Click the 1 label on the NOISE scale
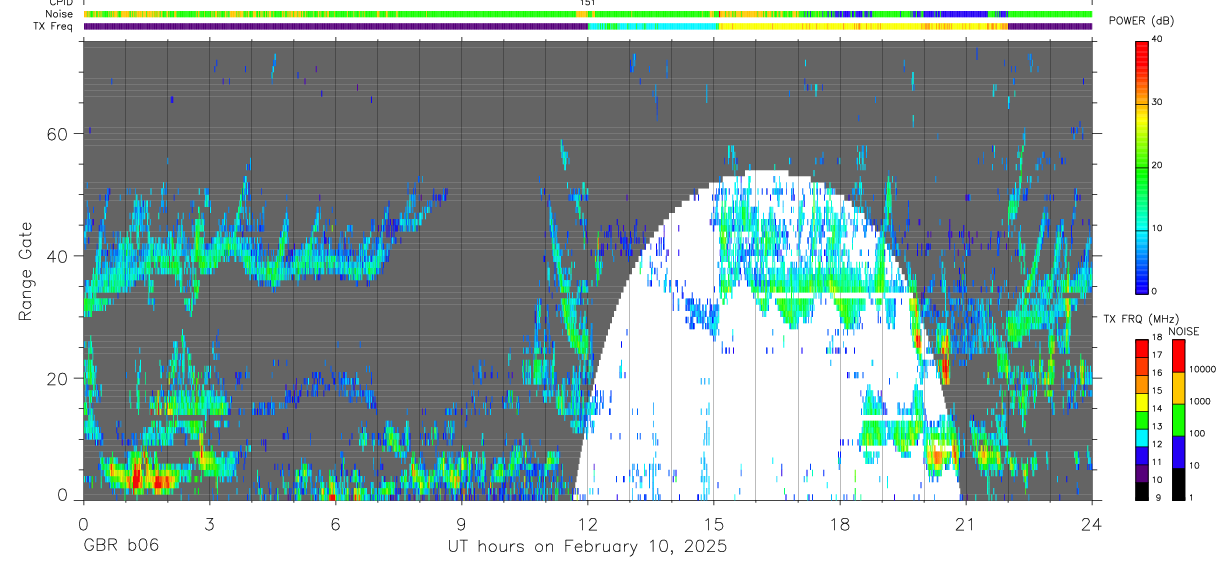 click(1190, 497)
